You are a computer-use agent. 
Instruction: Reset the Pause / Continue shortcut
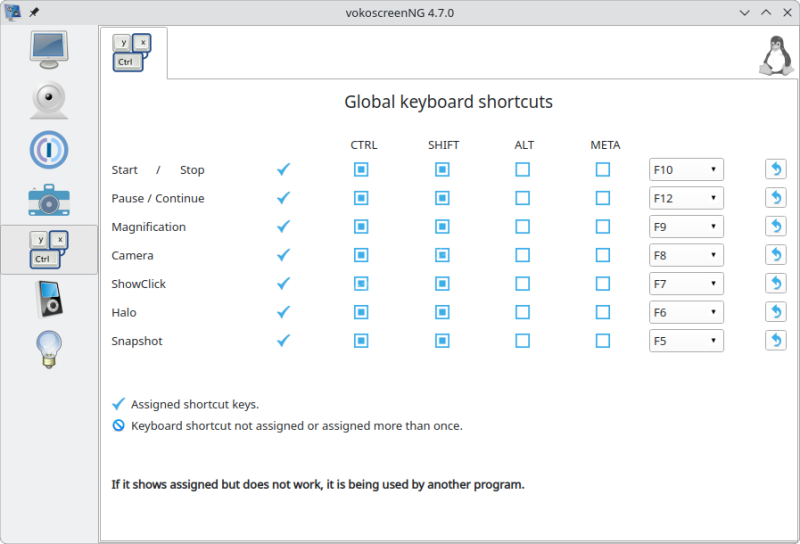(x=776, y=198)
